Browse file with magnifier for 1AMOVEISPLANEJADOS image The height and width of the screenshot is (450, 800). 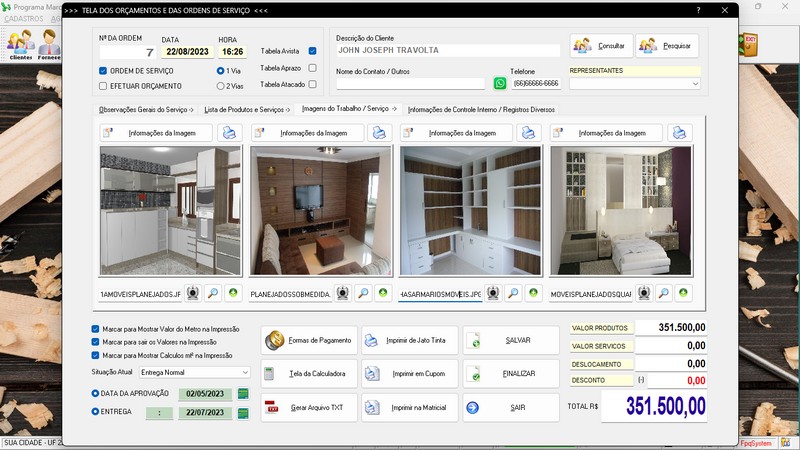(x=213, y=293)
